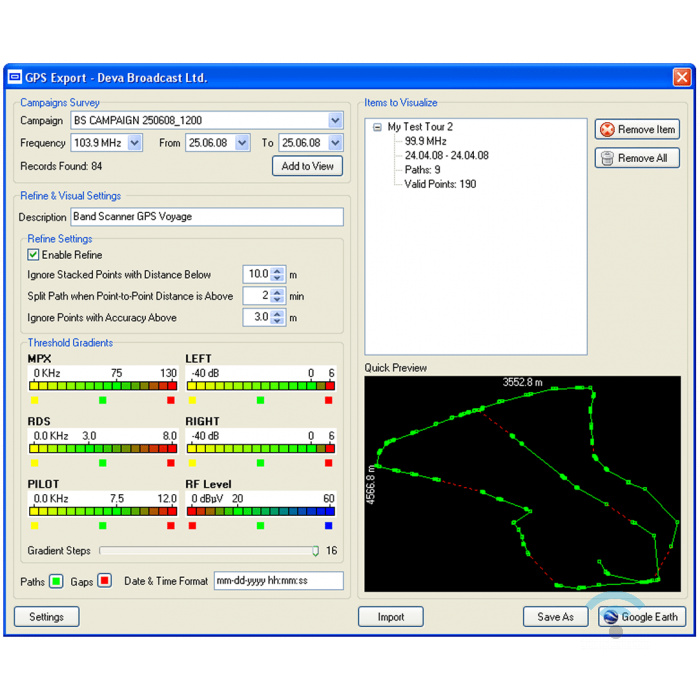
Task: Collapse the My Test Tour 2 tree node
Action: pyautogui.click(x=376, y=127)
